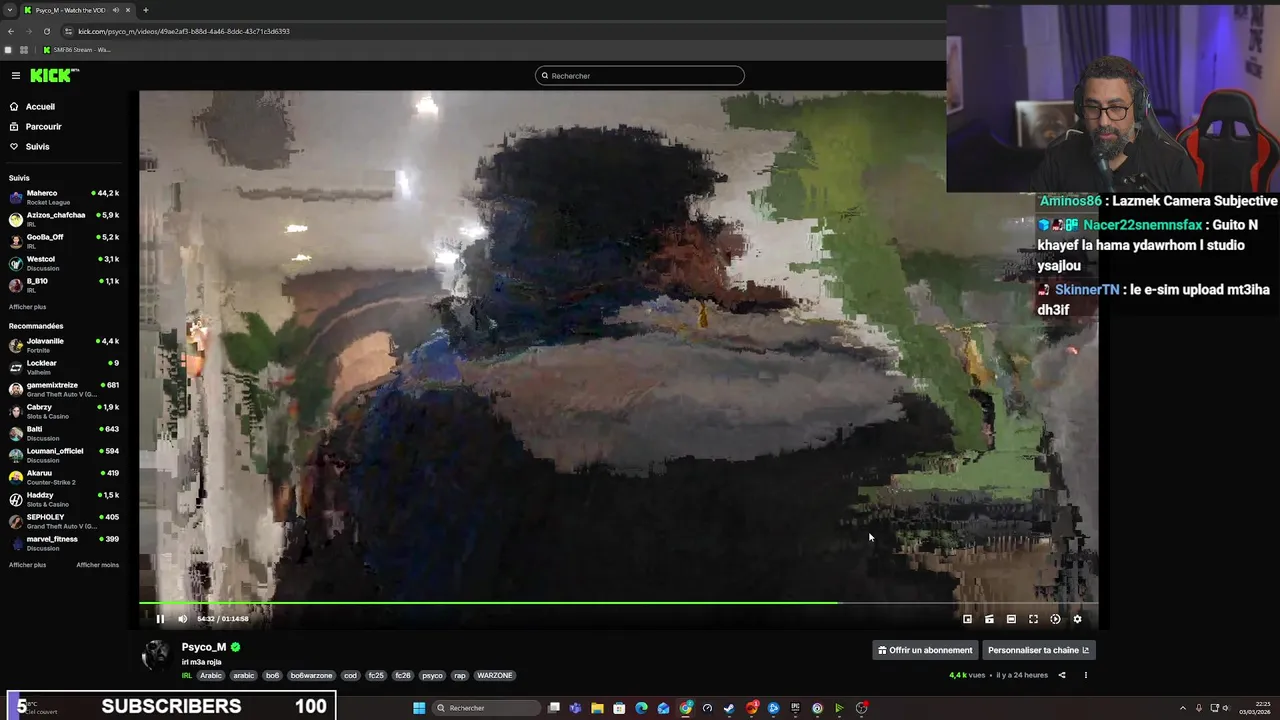Select the Arabic language tag

tap(211, 676)
